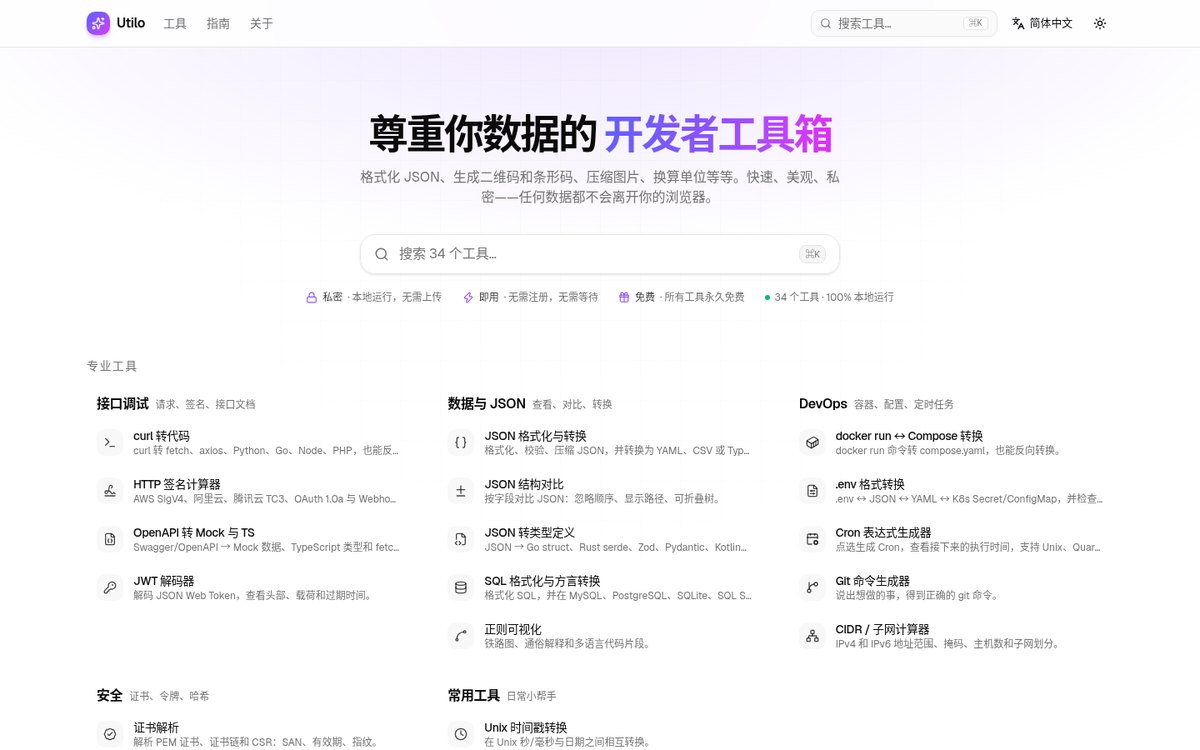Open the JSON 格式化与转换 braces icon

[461, 442]
